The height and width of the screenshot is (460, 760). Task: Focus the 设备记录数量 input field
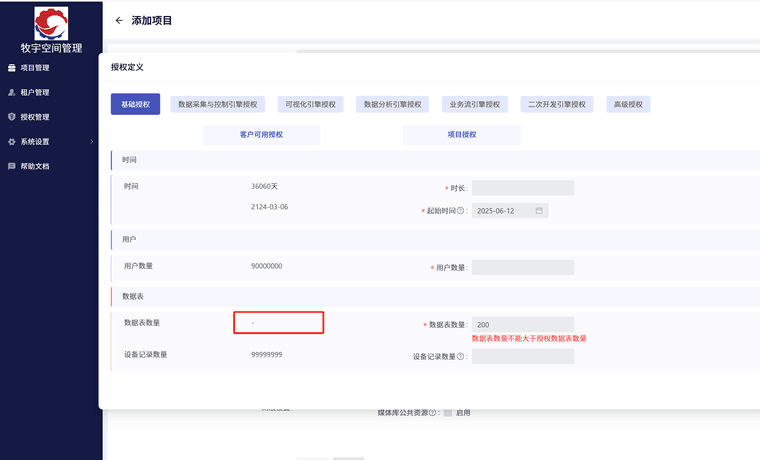523,356
